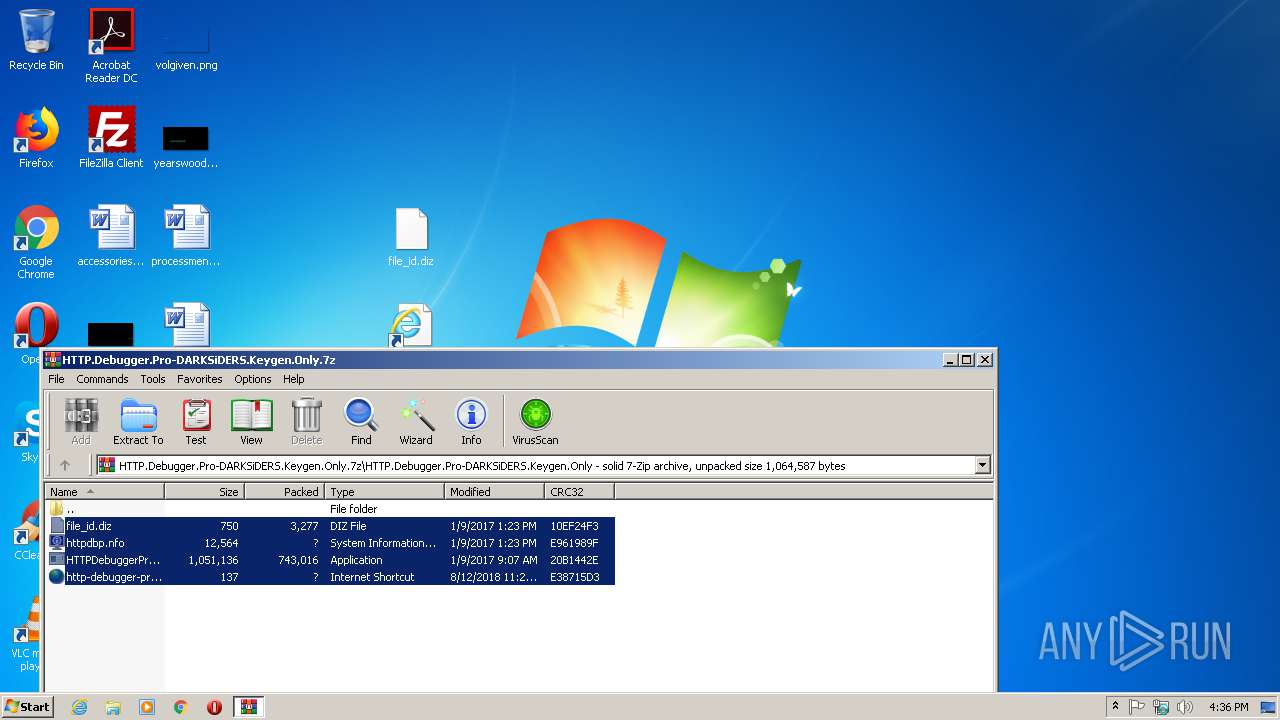Open the File menu
The height and width of the screenshot is (720, 1280).
tap(56, 379)
